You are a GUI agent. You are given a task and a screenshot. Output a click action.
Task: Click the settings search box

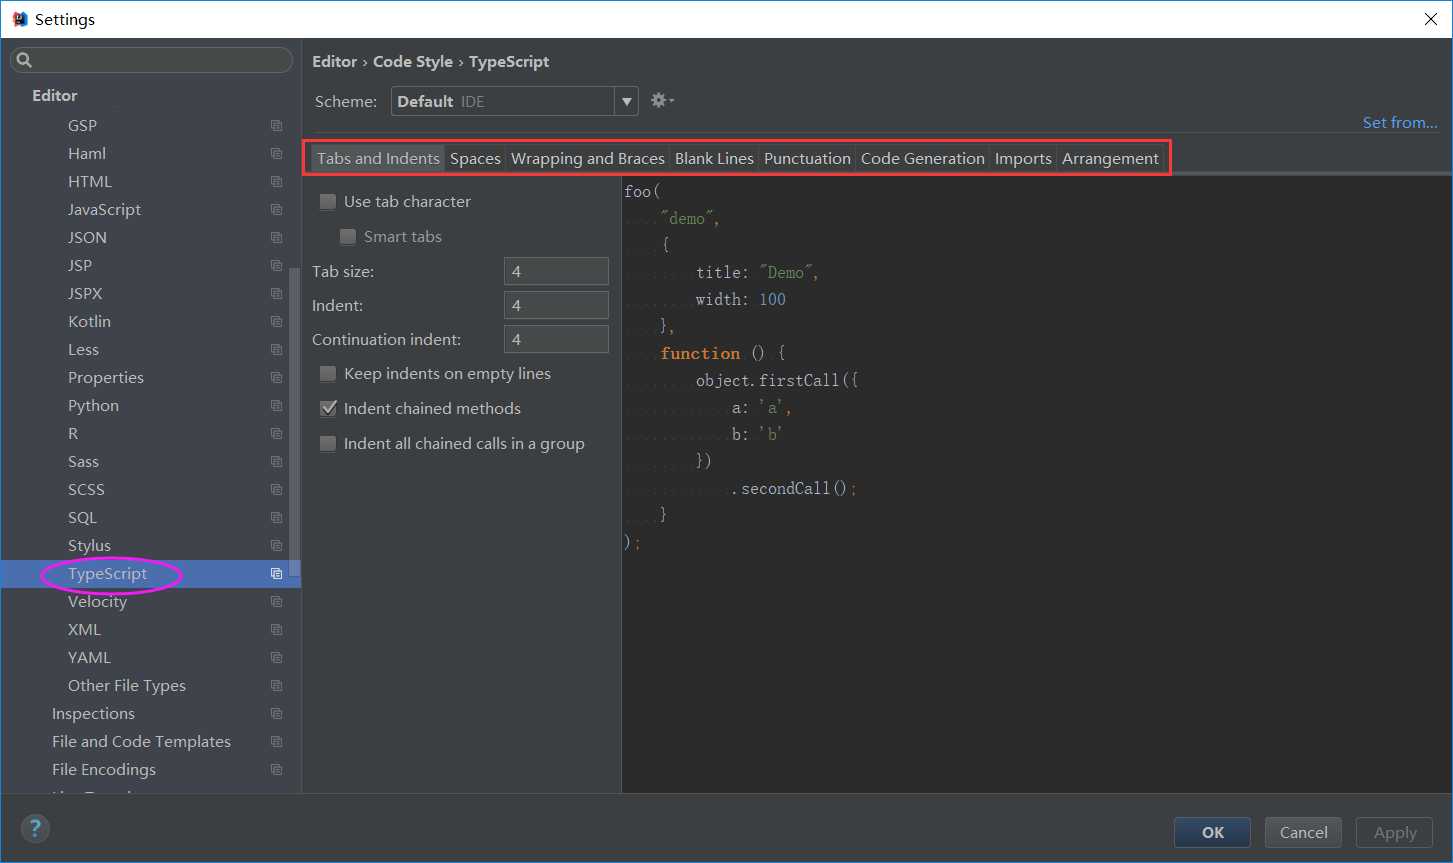coord(152,61)
